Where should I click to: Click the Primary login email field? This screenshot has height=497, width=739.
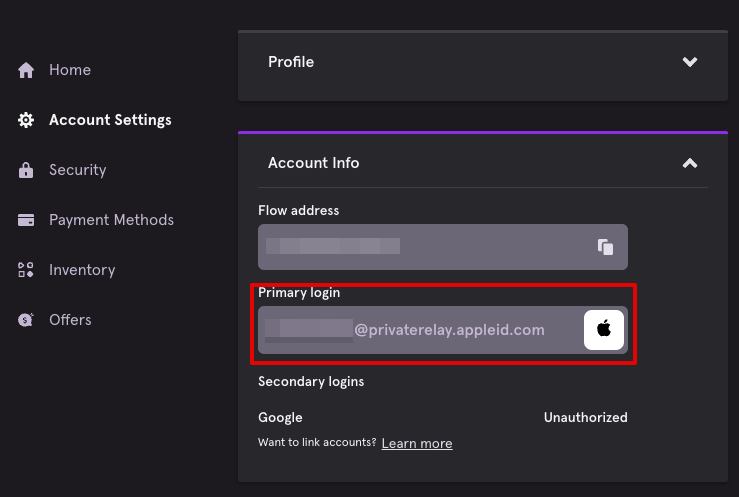pyautogui.click(x=443, y=330)
